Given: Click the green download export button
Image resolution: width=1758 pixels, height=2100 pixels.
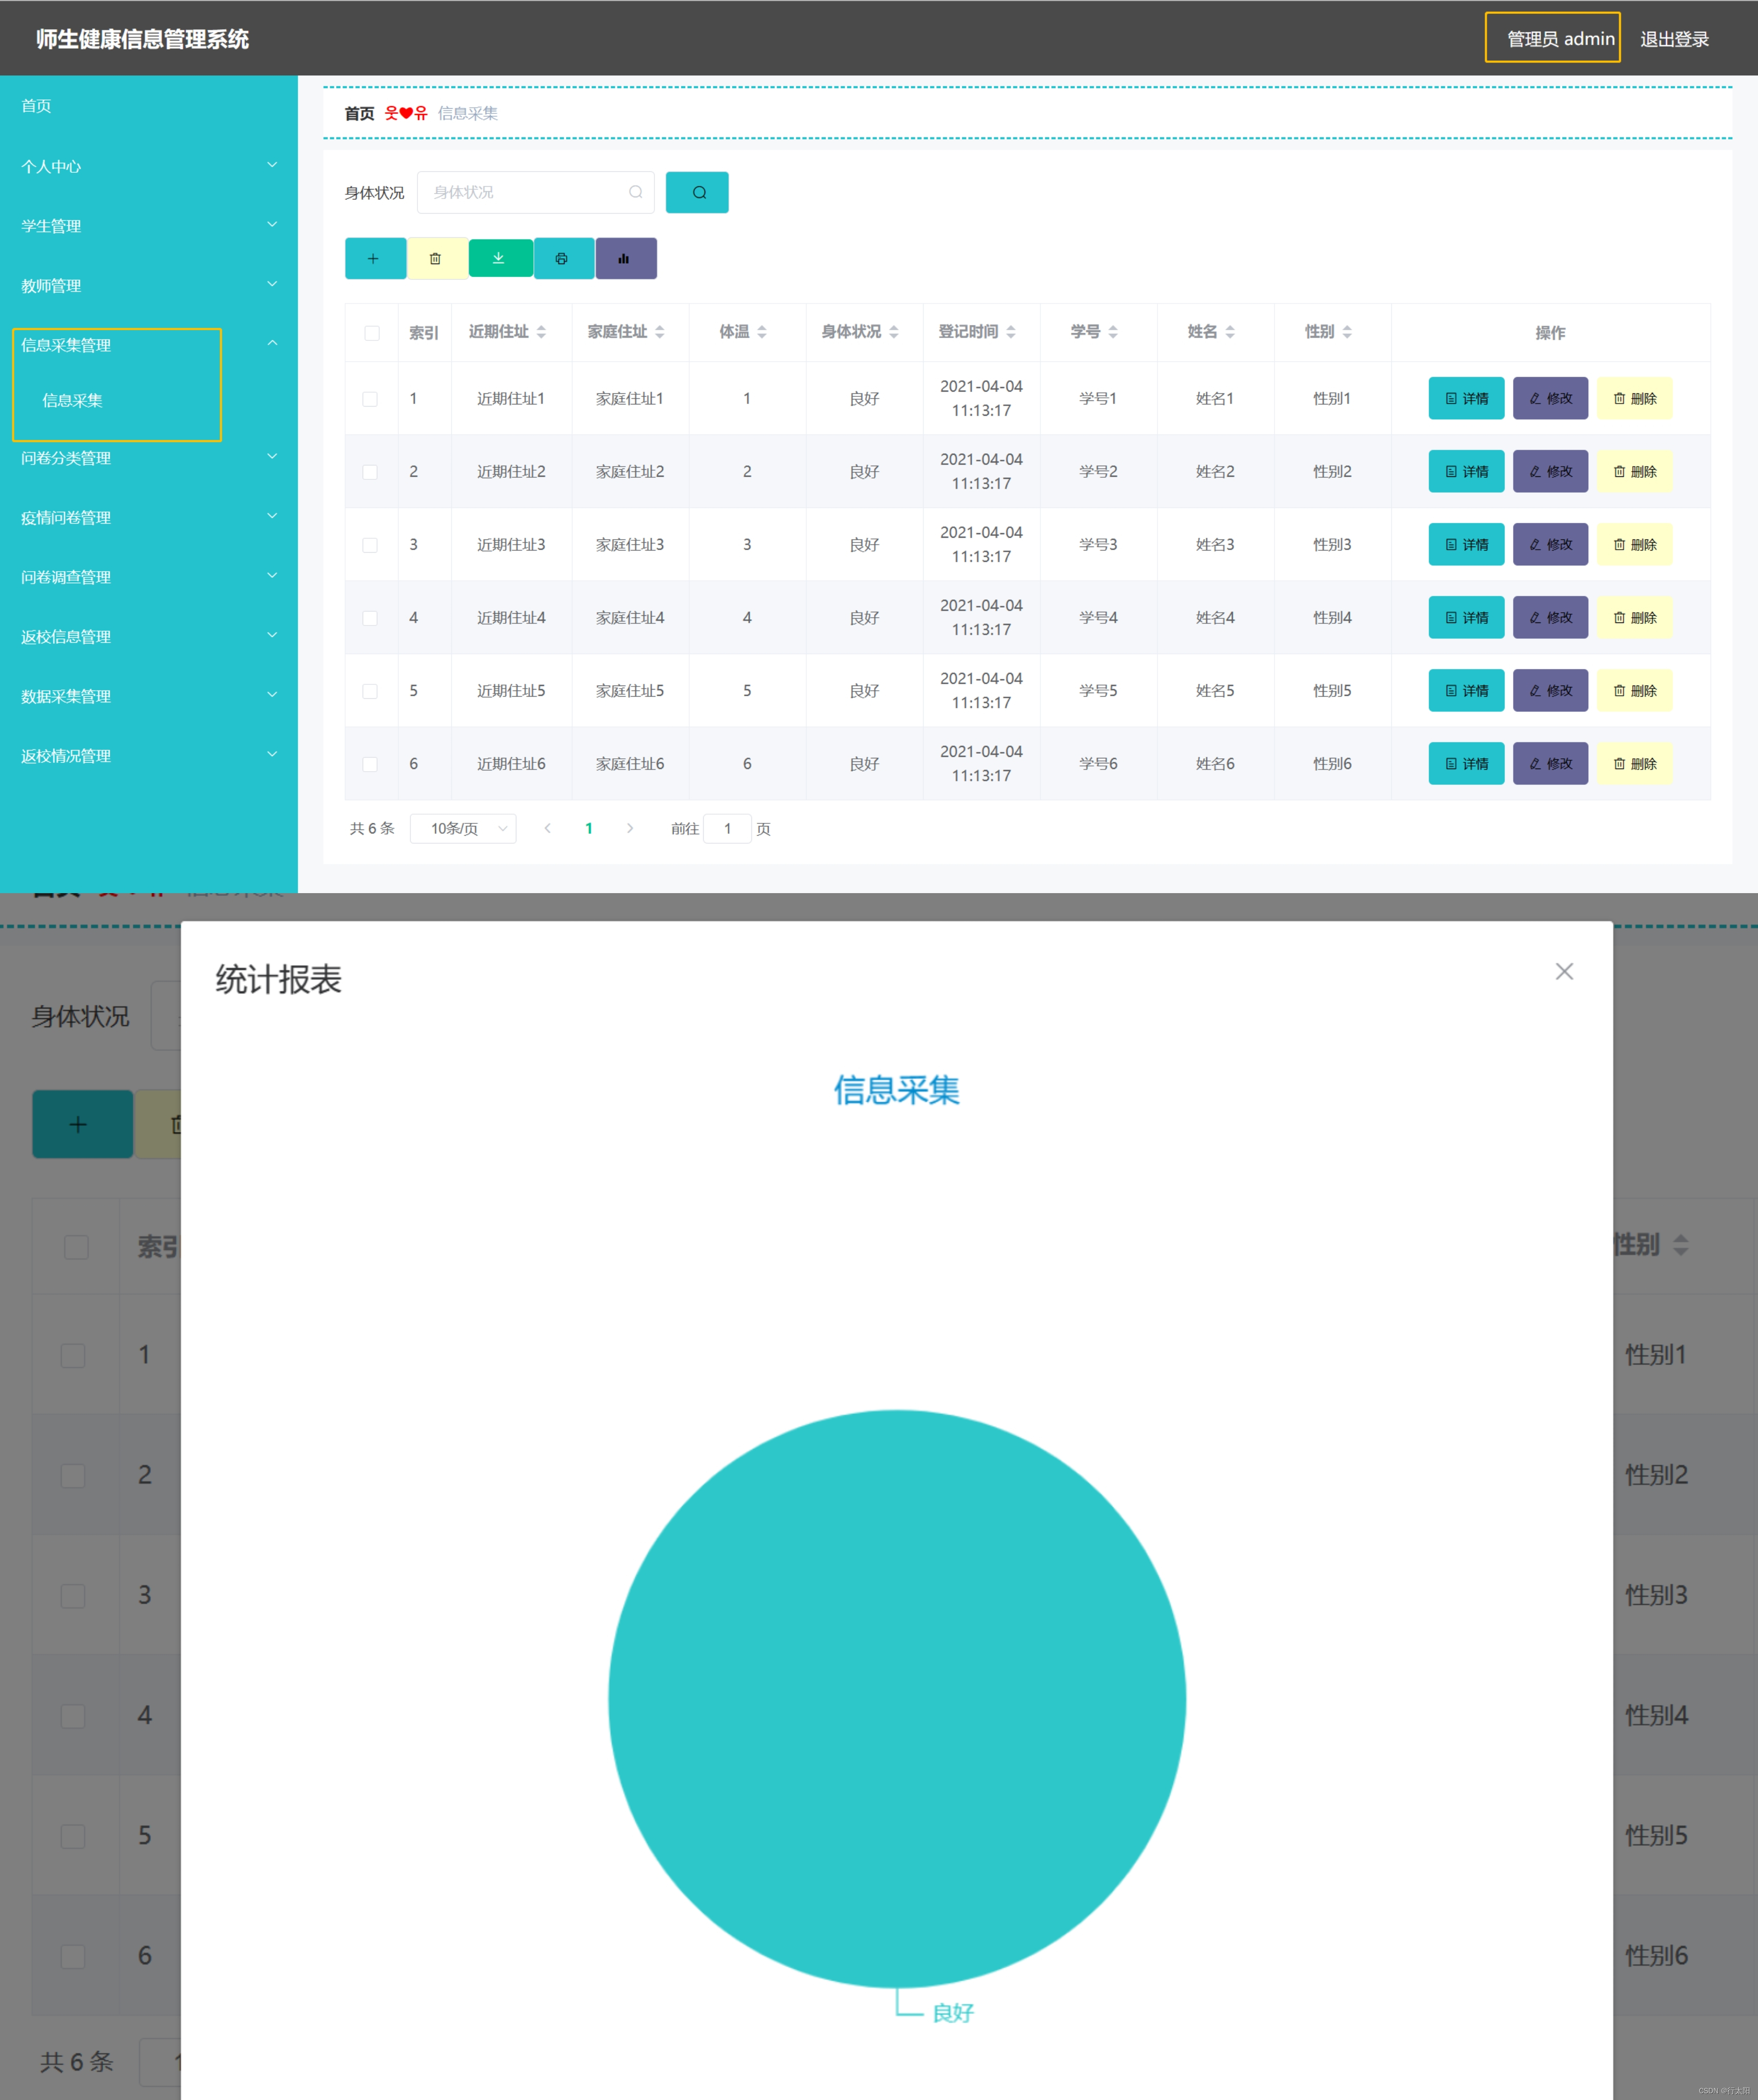Looking at the screenshot, I should pyautogui.click(x=499, y=259).
